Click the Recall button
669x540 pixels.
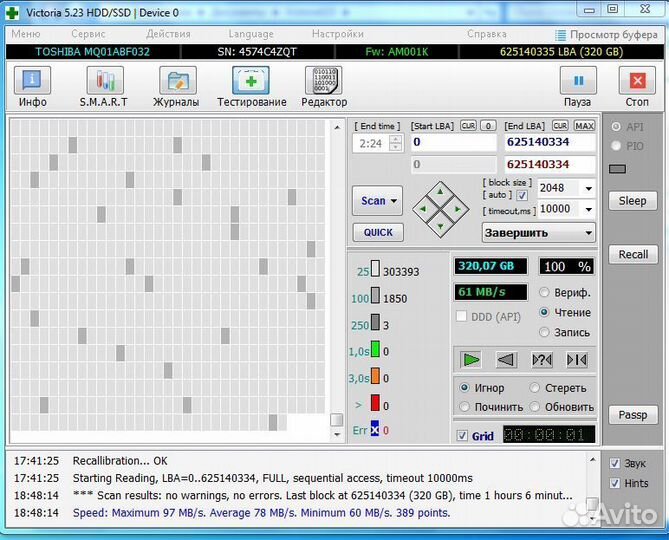(x=633, y=254)
